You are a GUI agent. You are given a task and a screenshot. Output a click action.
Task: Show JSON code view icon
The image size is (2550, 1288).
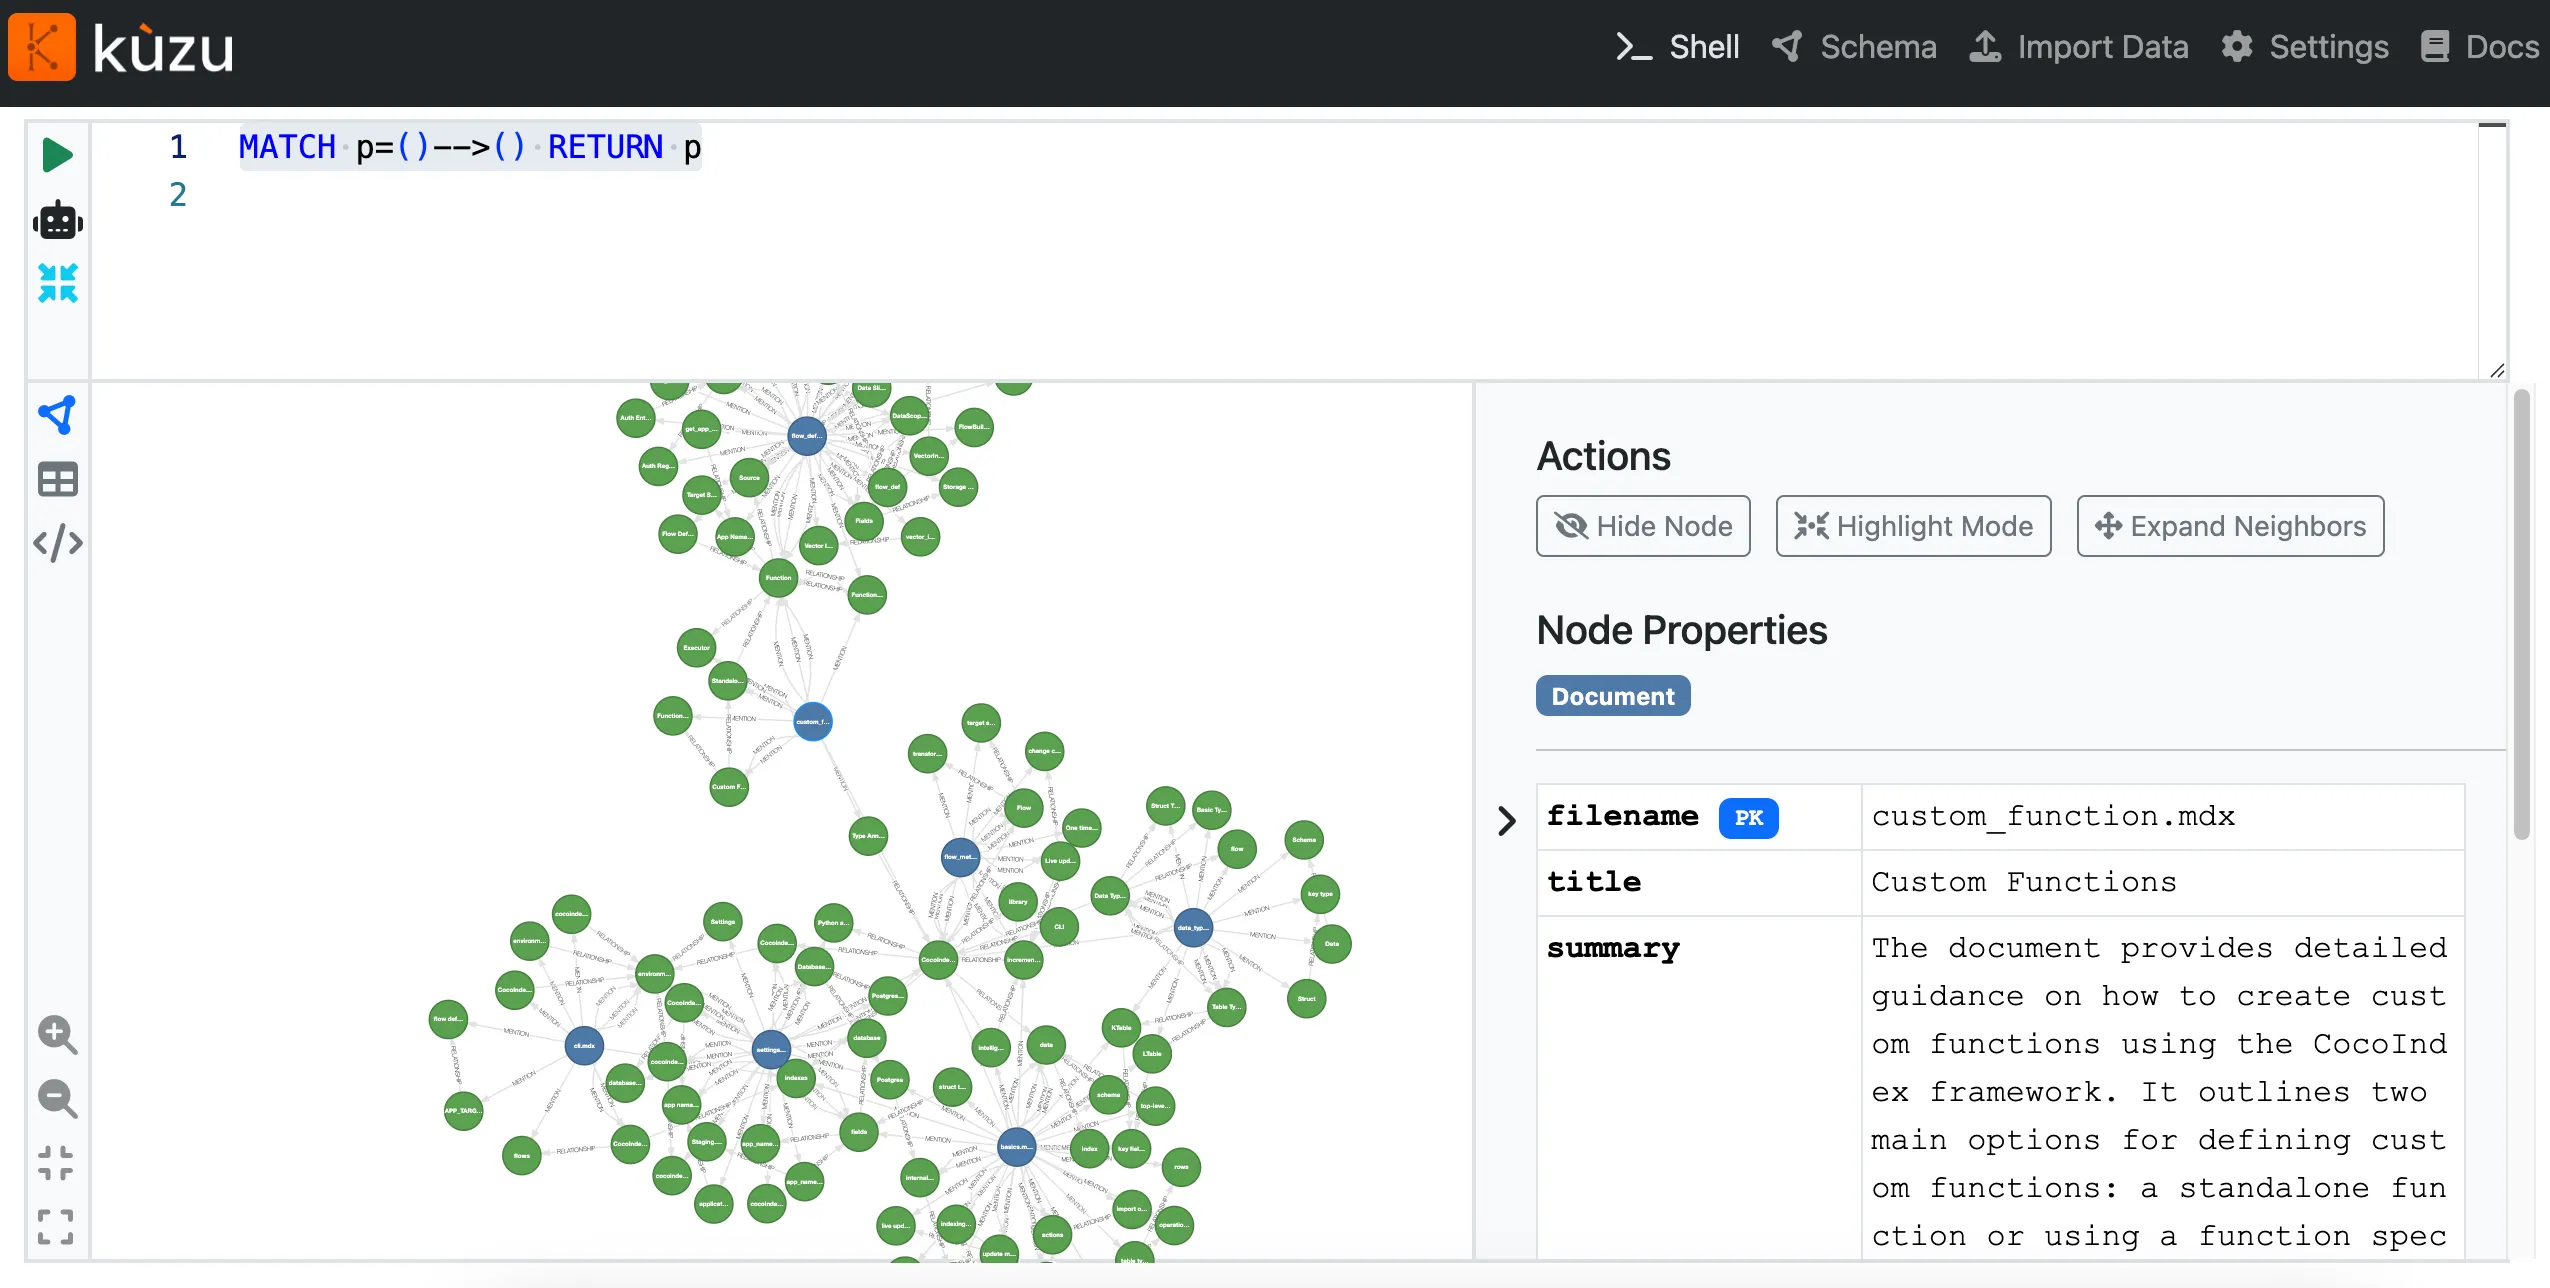click(x=57, y=543)
